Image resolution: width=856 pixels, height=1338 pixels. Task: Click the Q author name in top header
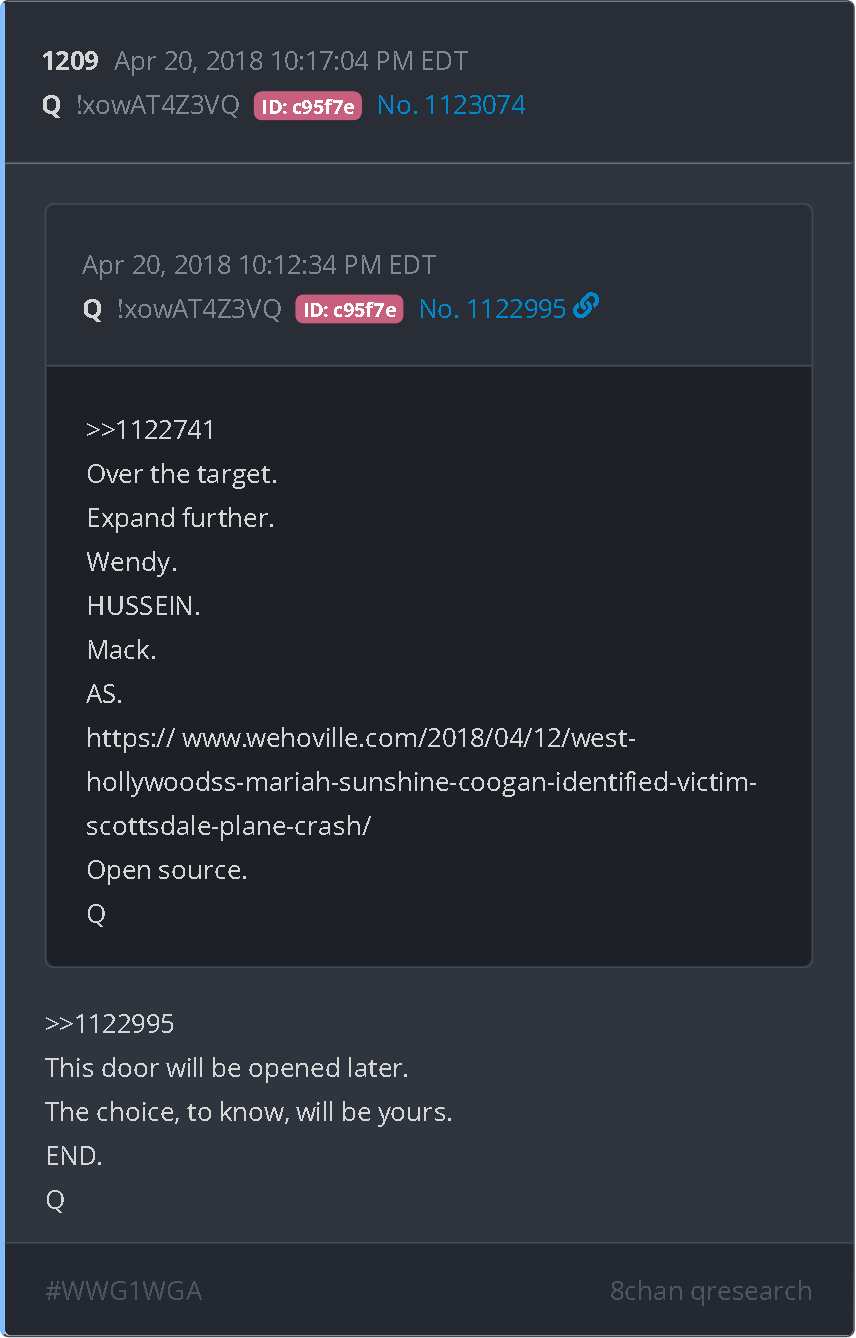pyautogui.click(x=52, y=106)
